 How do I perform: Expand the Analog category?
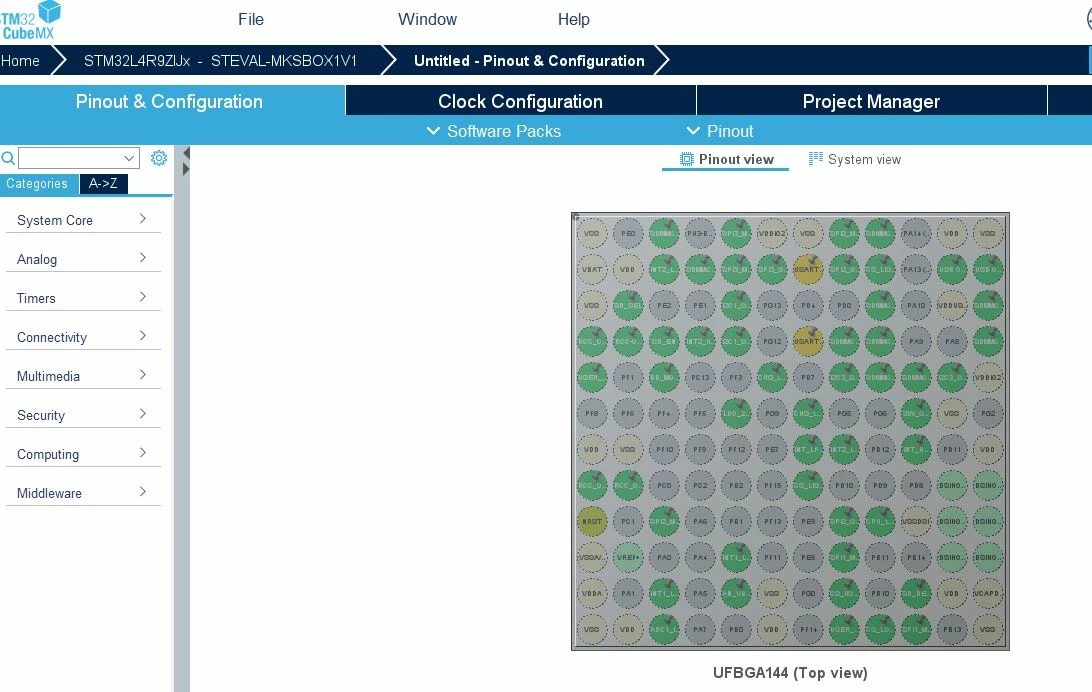pos(83,259)
